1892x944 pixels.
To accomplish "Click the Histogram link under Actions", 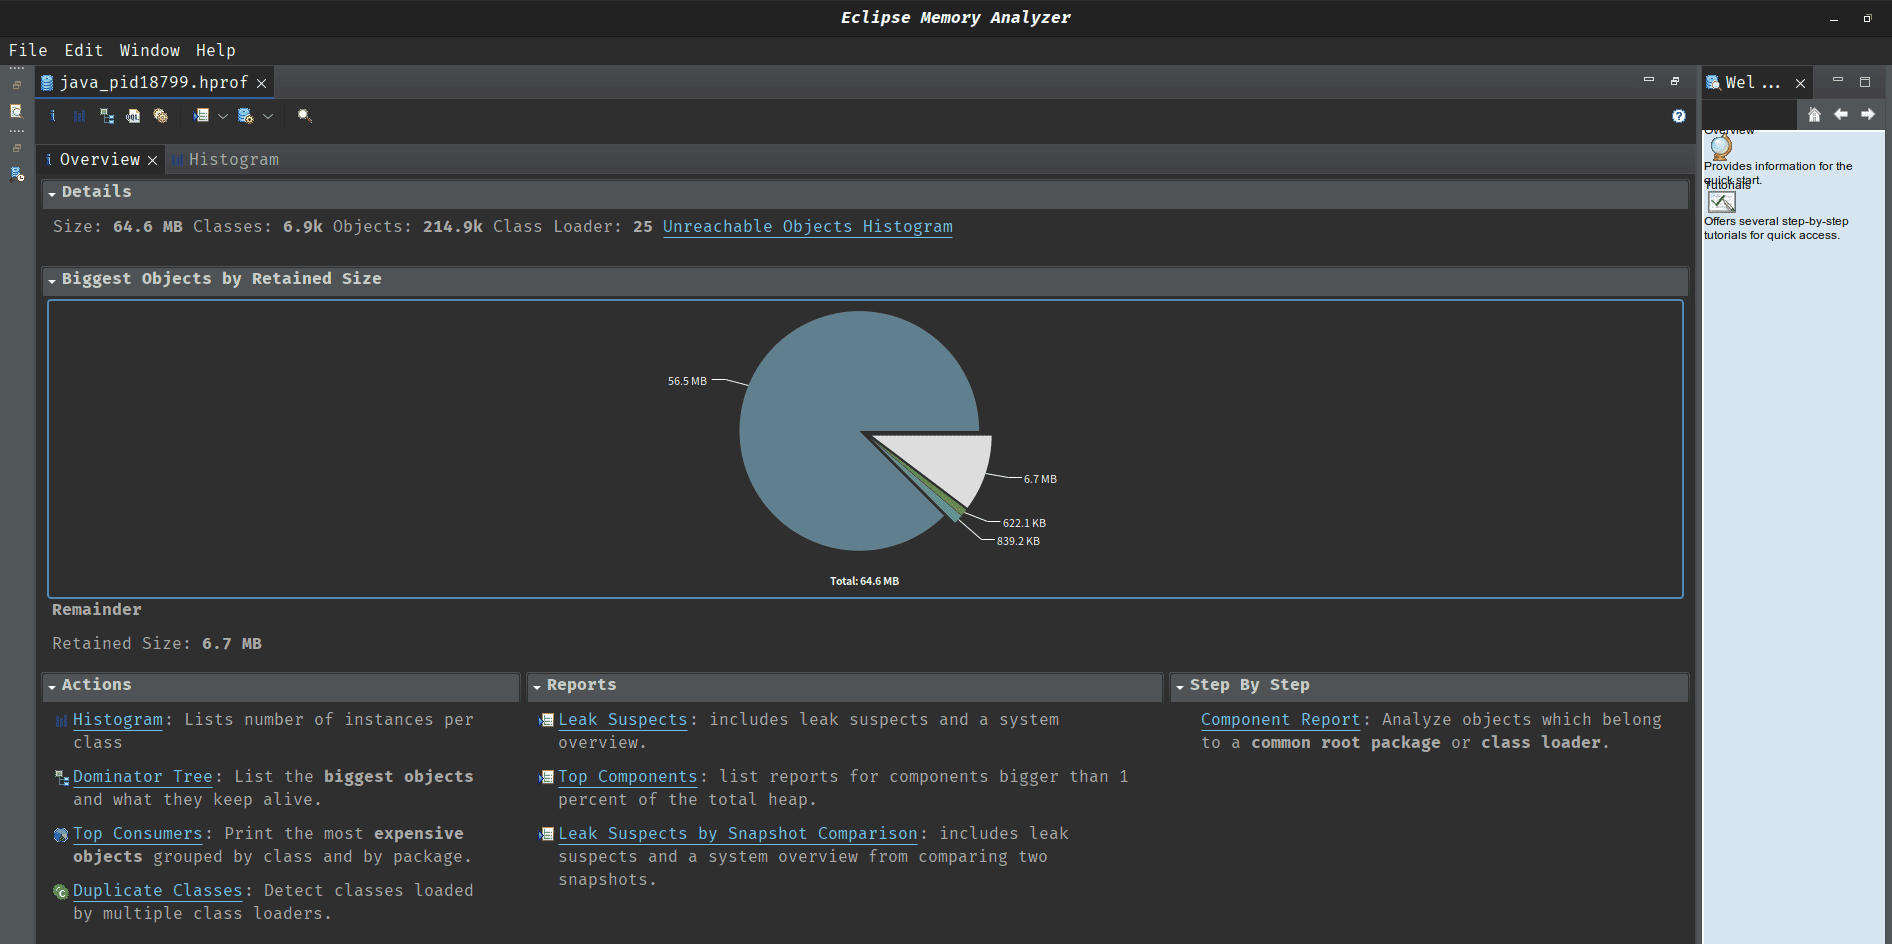I will pyautogui.click(x=118, y=720).
